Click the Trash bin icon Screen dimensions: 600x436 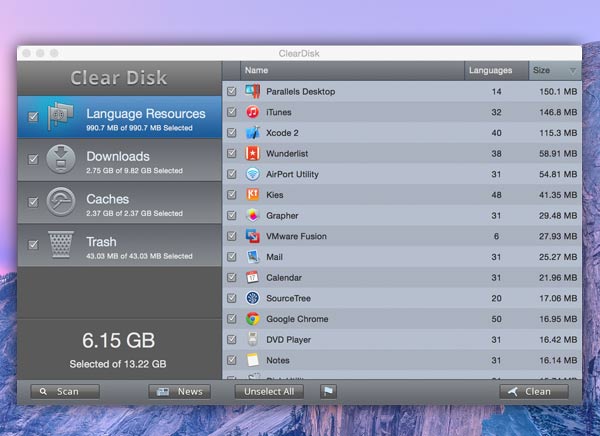coord(61,245)
